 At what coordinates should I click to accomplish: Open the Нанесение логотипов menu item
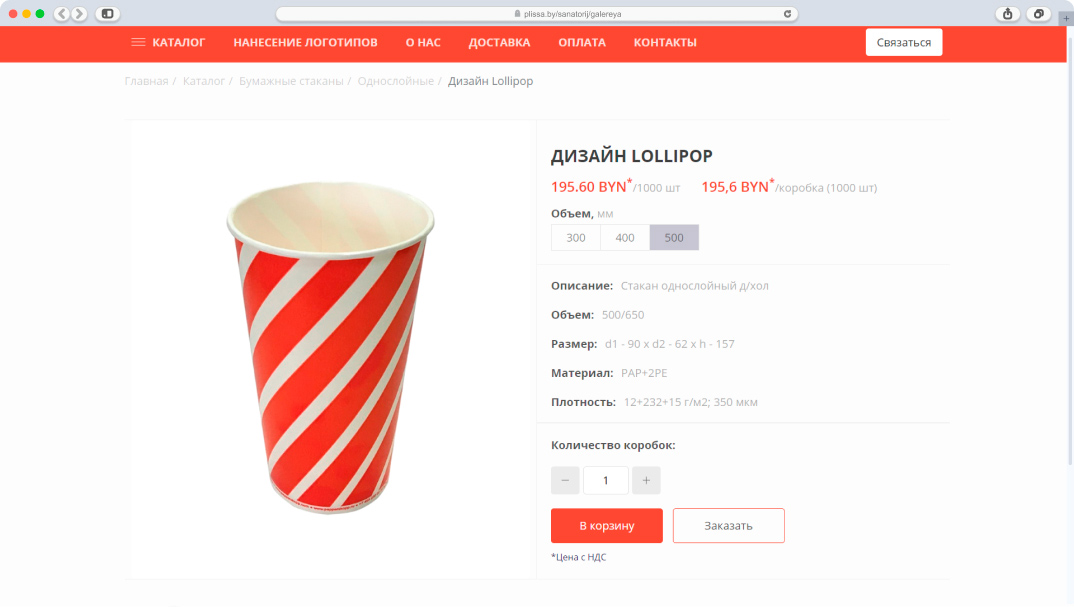tap(305, 42)
